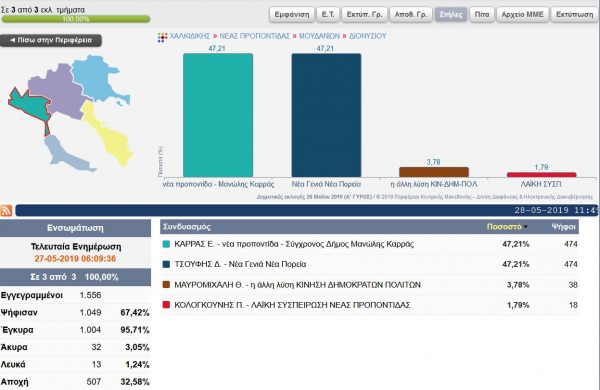Open the Εμφάνιση option
The height and width of the screenshot is (390, 600).
(x=292, y=15)
